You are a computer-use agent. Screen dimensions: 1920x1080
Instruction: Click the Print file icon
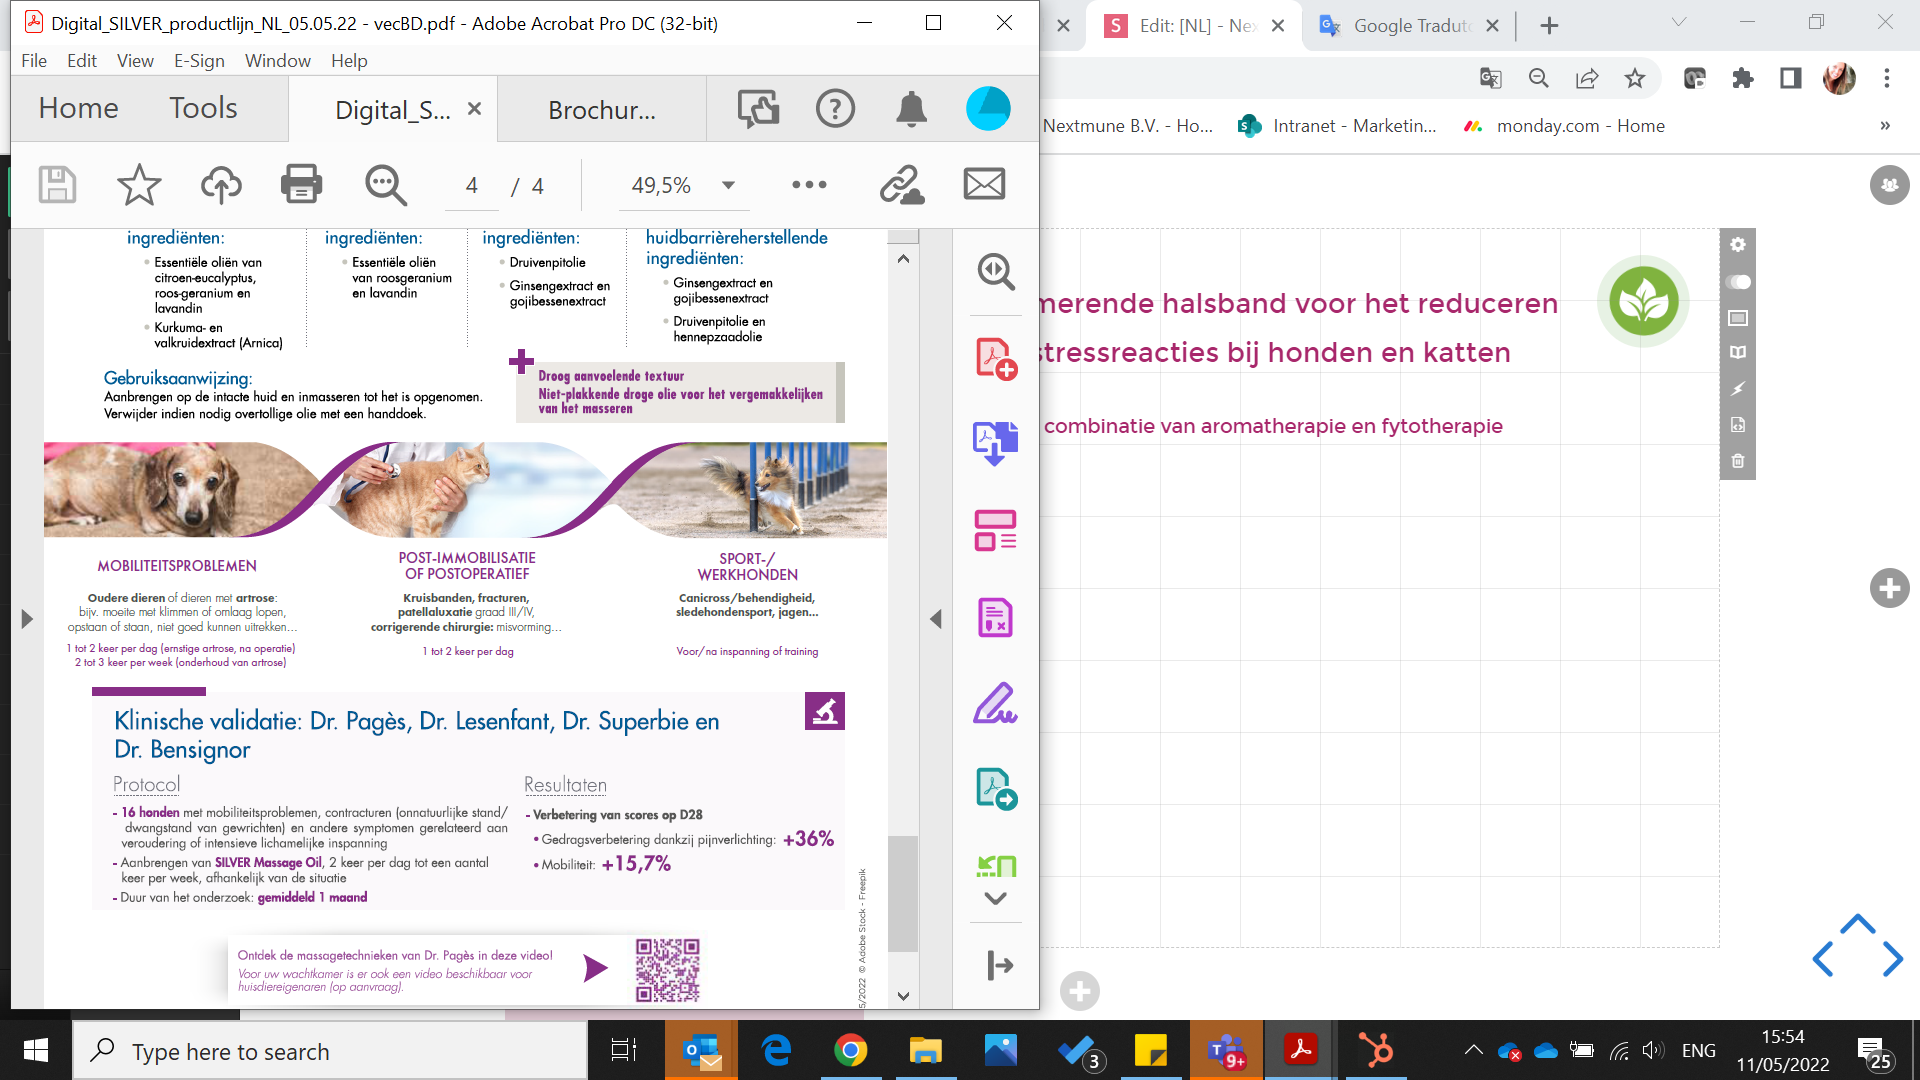click(x=301, y=185)
